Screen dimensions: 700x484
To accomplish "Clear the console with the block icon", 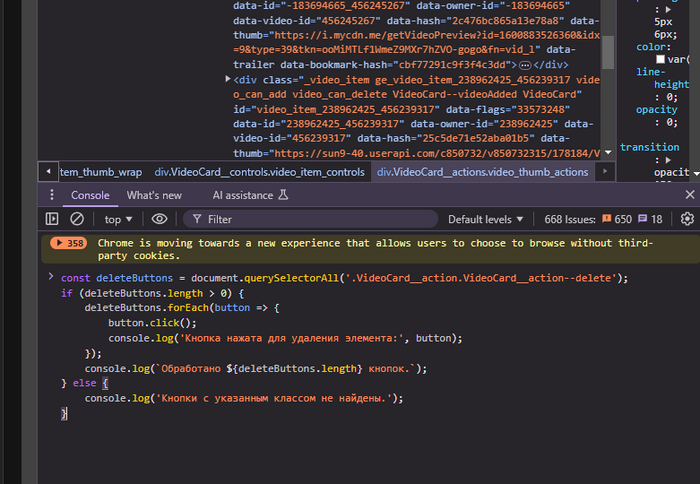I will 77,219.
